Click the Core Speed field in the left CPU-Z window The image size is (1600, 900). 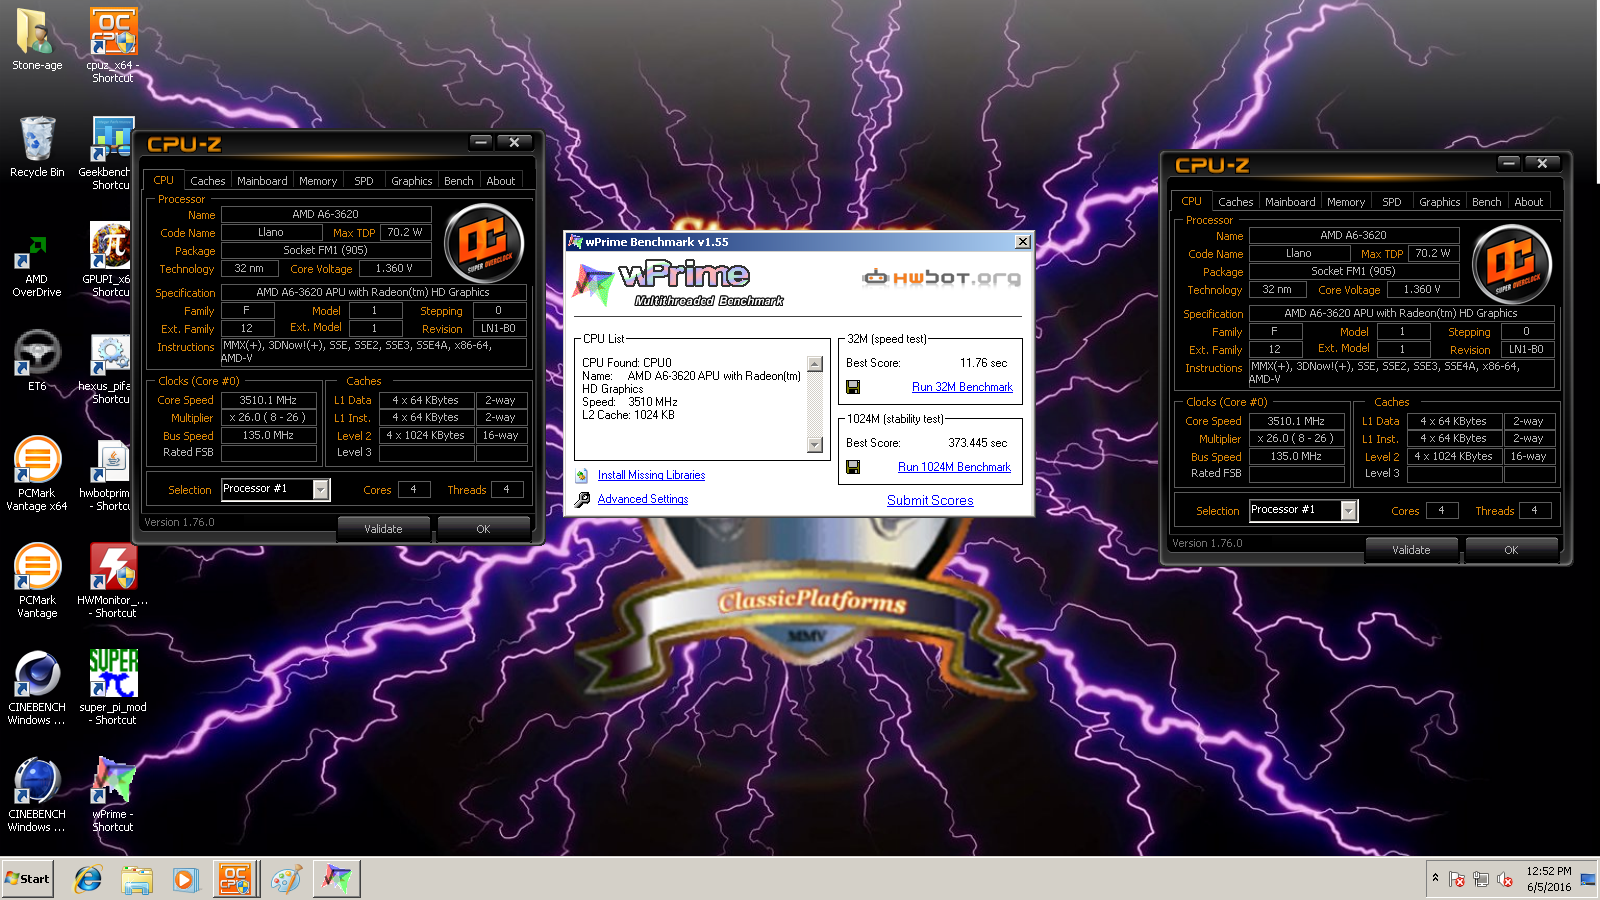(268, 400)
